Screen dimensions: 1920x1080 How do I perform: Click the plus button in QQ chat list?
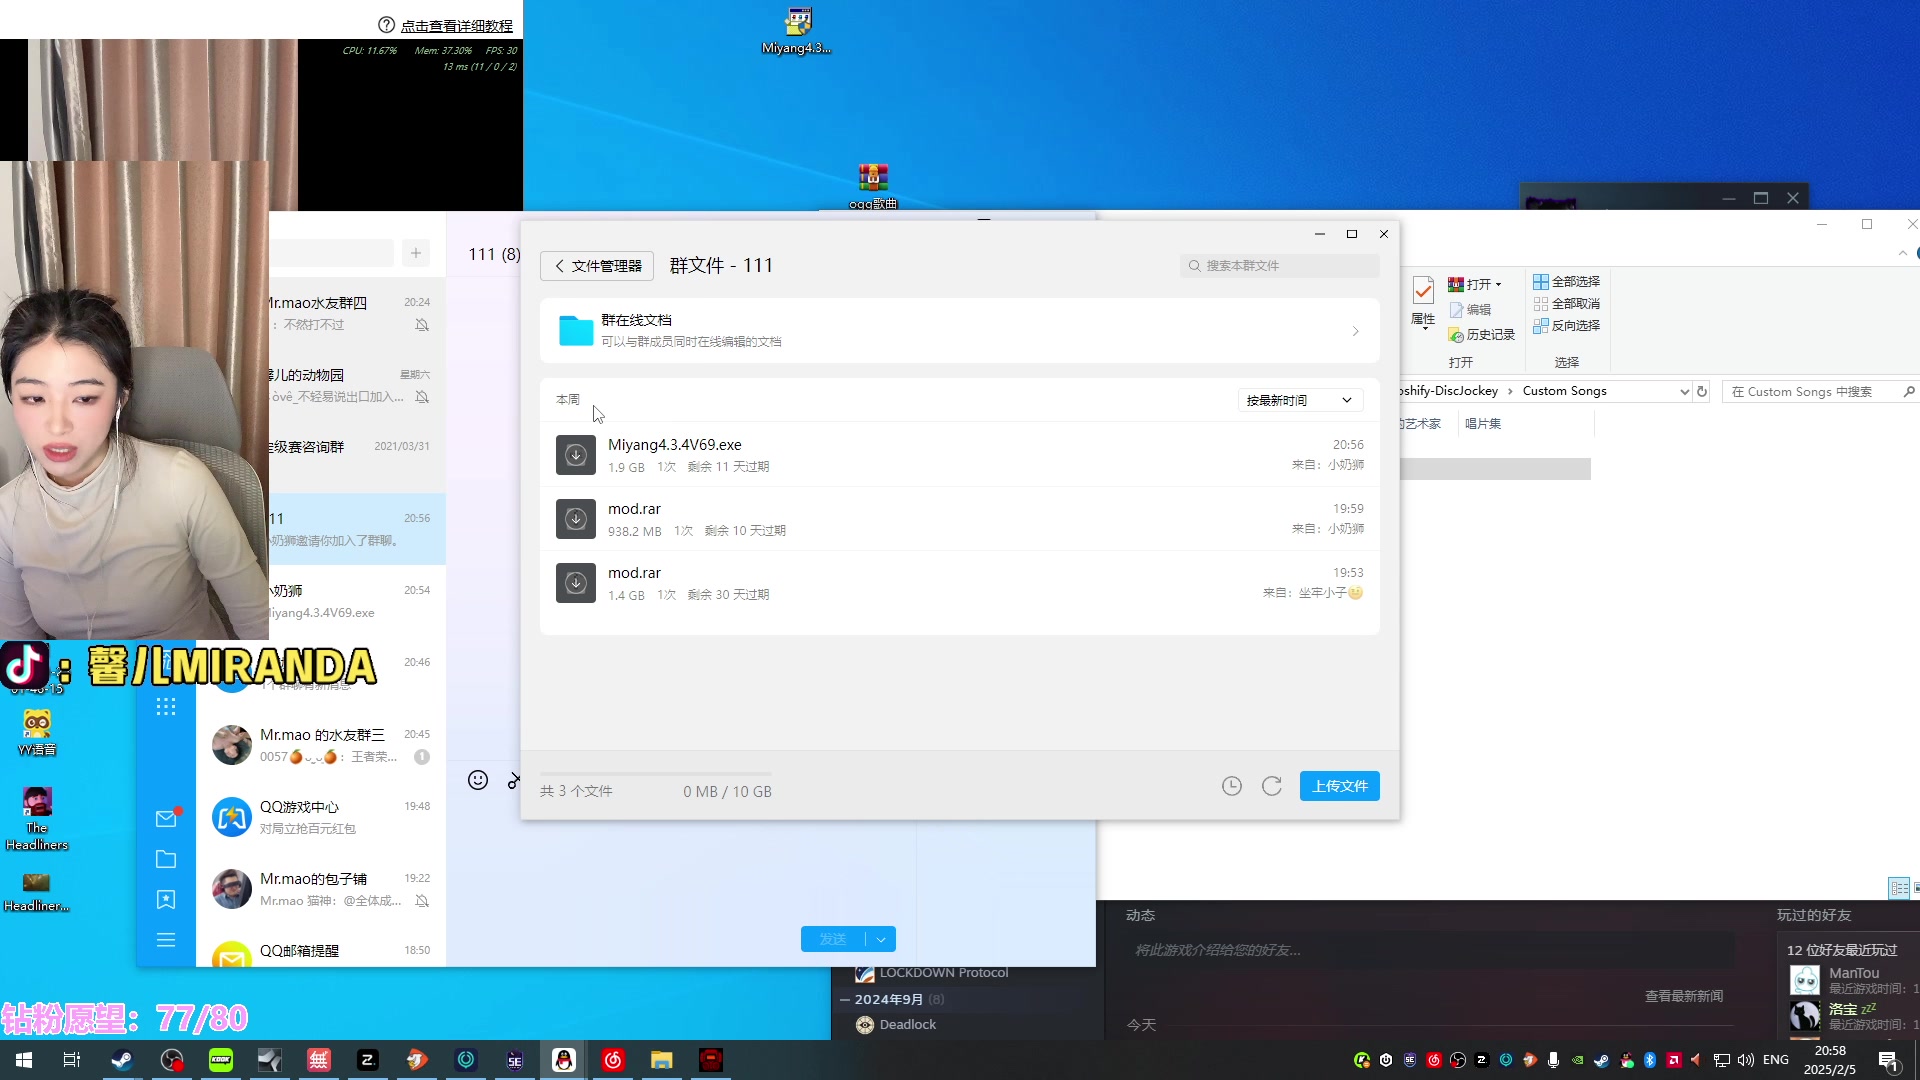[416, 253]
